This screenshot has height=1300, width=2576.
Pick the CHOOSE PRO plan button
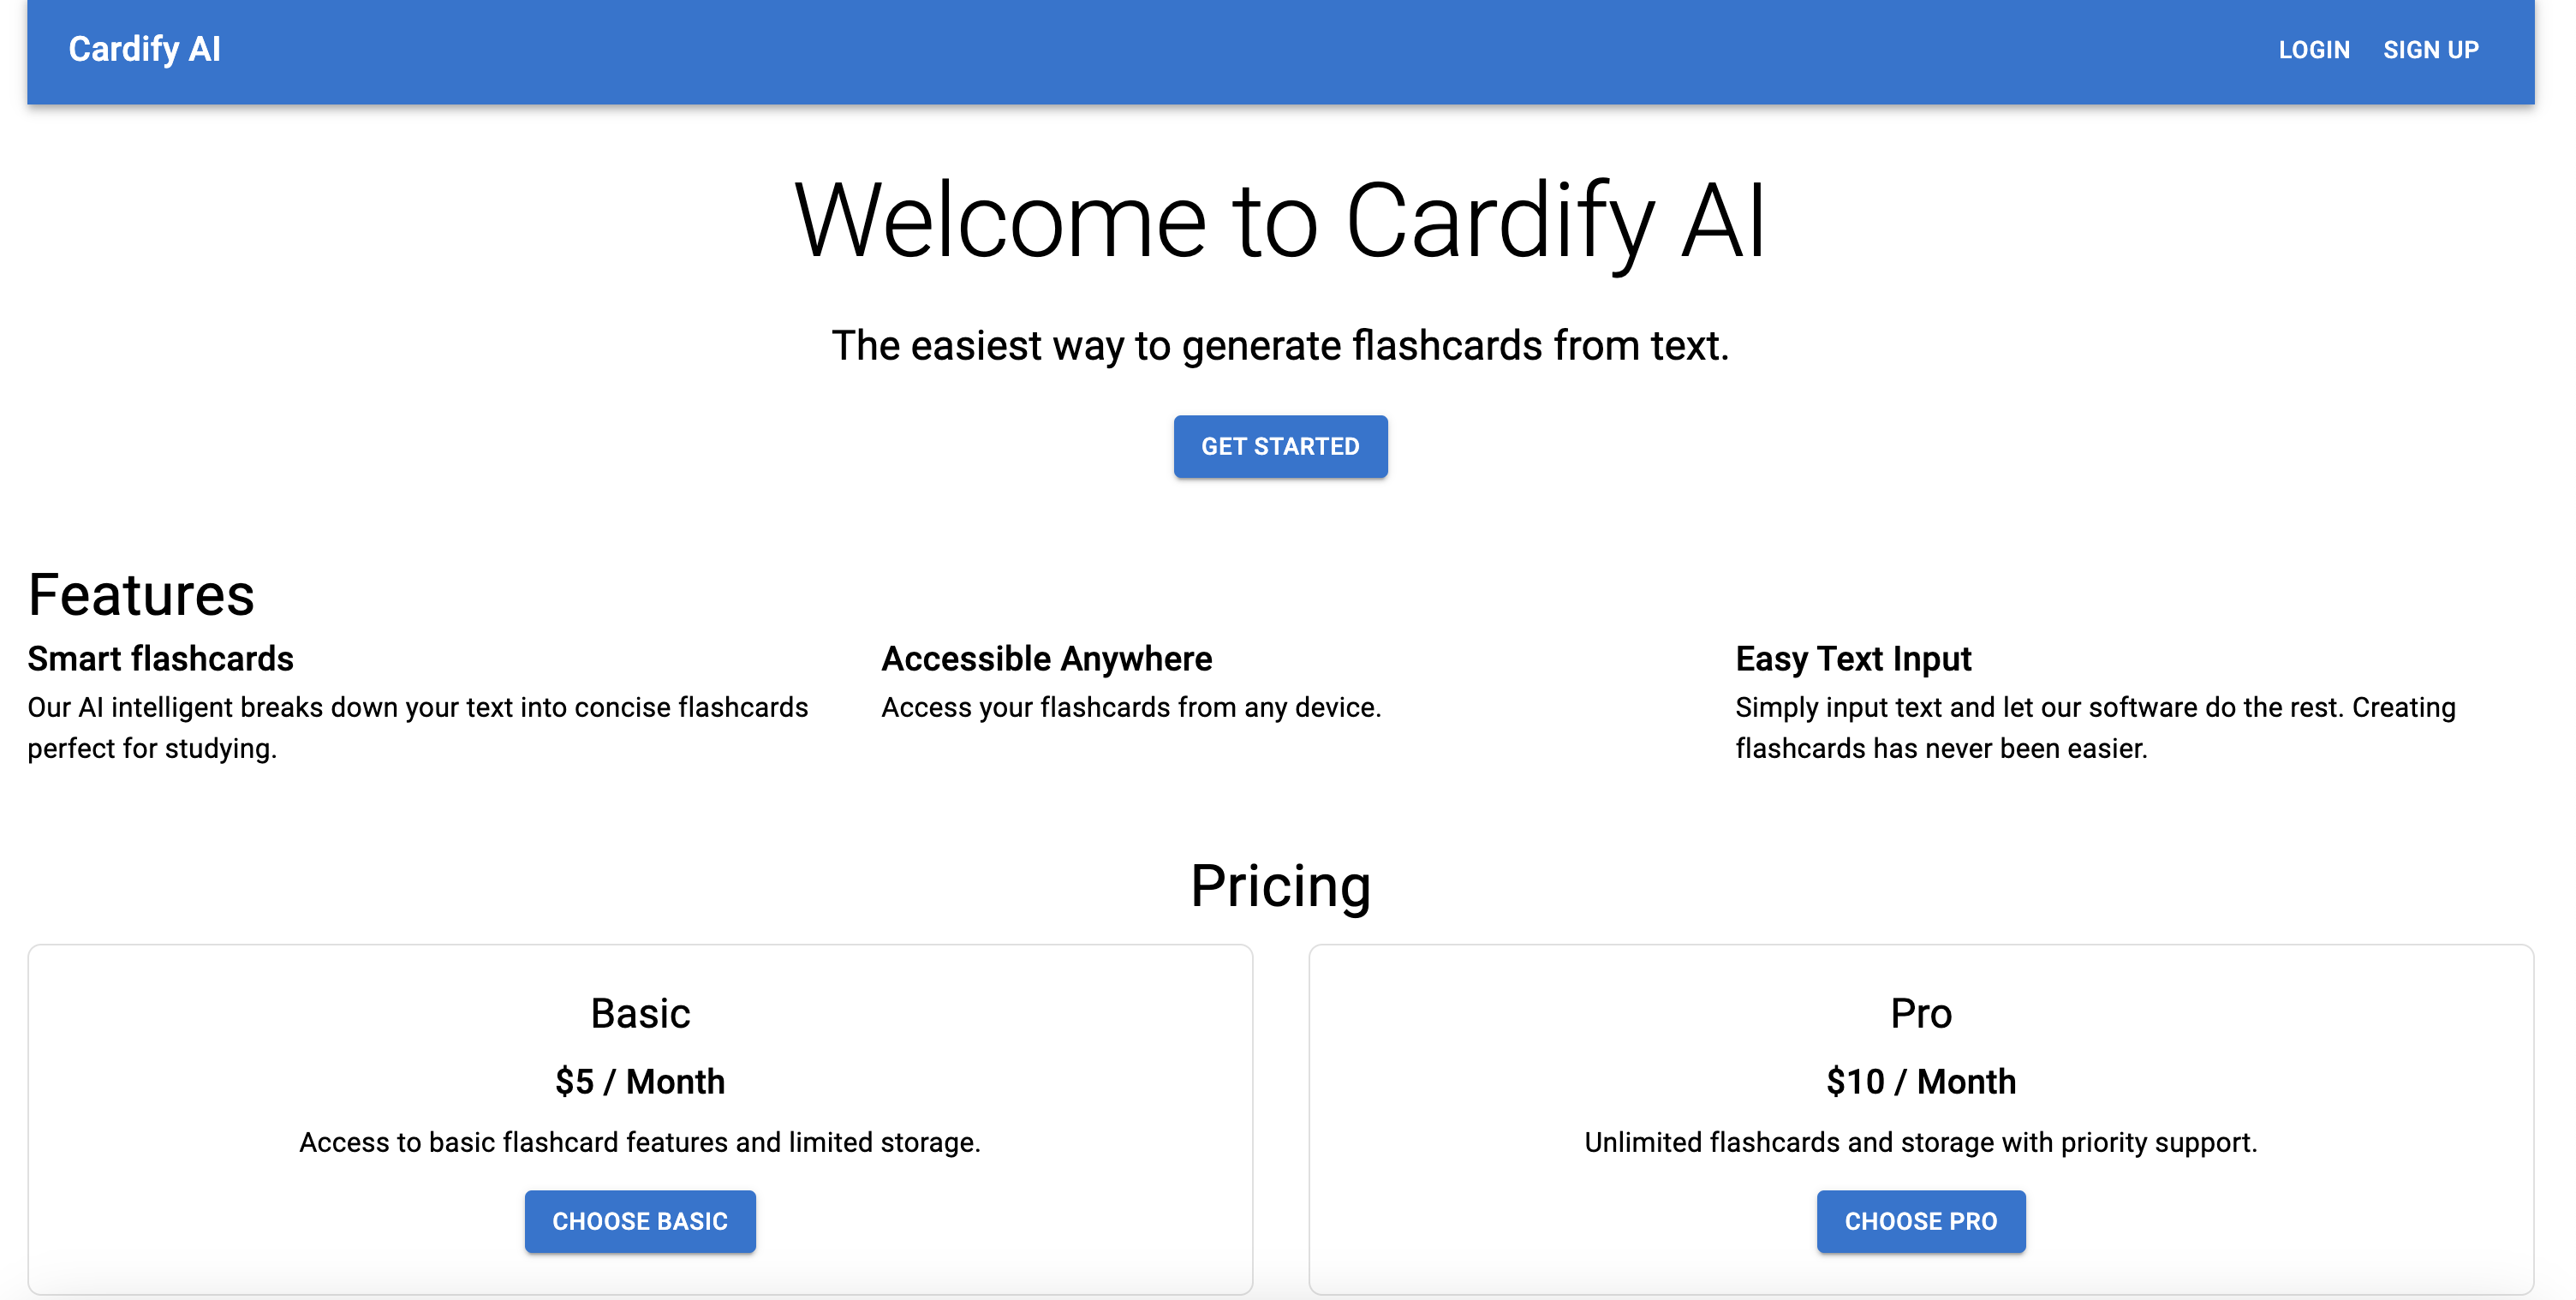pyautogui.click(x=1920, y=1221)
